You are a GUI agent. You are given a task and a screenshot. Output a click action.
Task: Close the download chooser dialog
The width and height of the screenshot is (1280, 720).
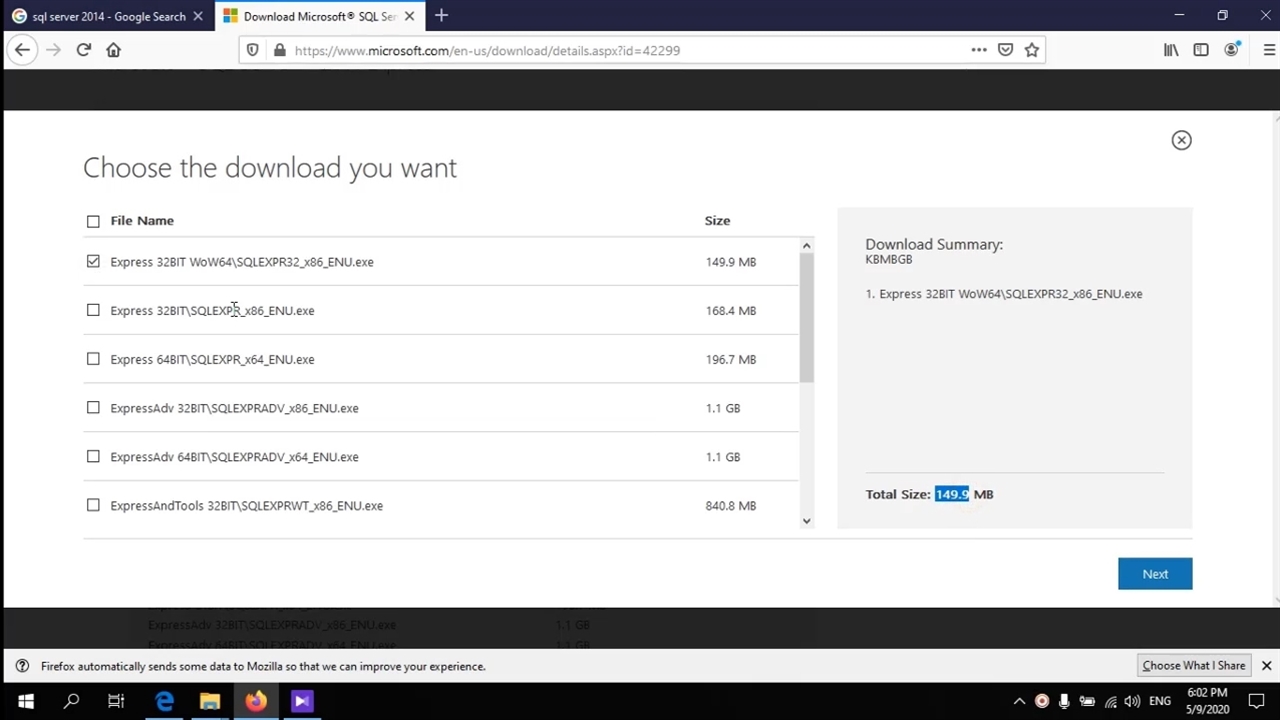point(1181,140)
